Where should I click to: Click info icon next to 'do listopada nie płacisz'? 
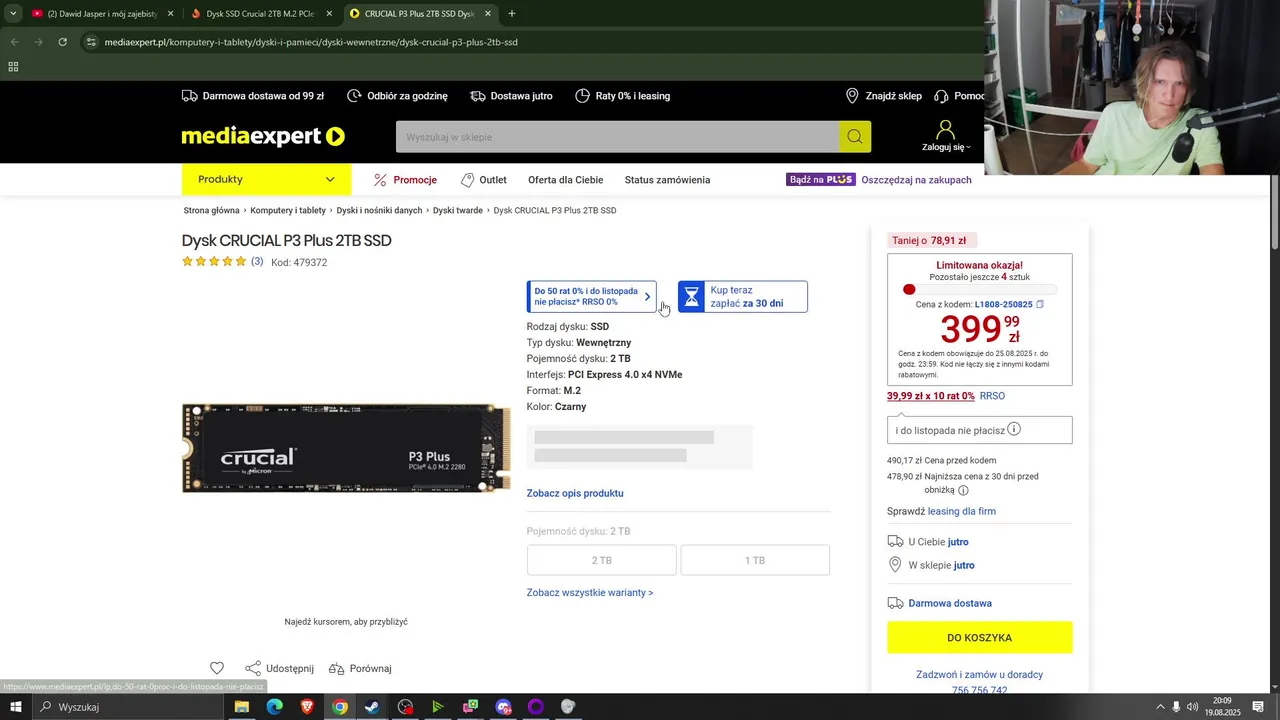coord(1014,429)
